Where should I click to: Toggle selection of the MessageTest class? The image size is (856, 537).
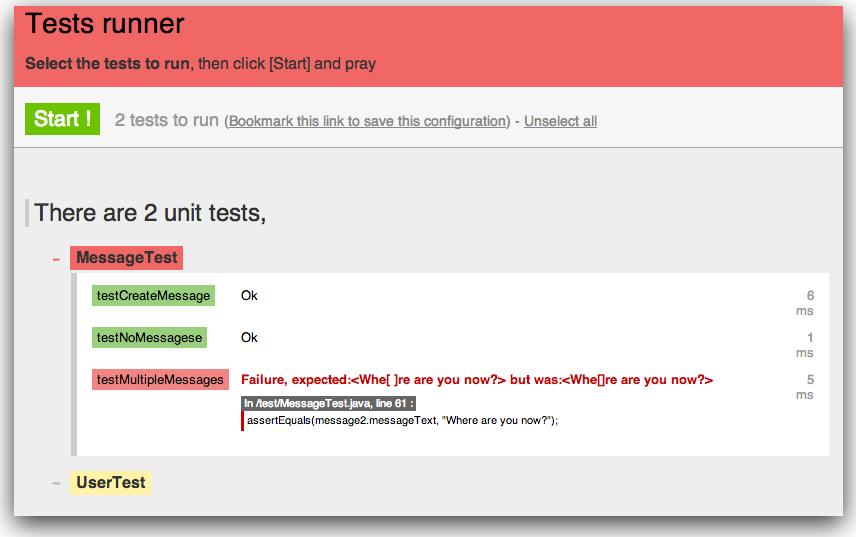click(x=126, y=258)
